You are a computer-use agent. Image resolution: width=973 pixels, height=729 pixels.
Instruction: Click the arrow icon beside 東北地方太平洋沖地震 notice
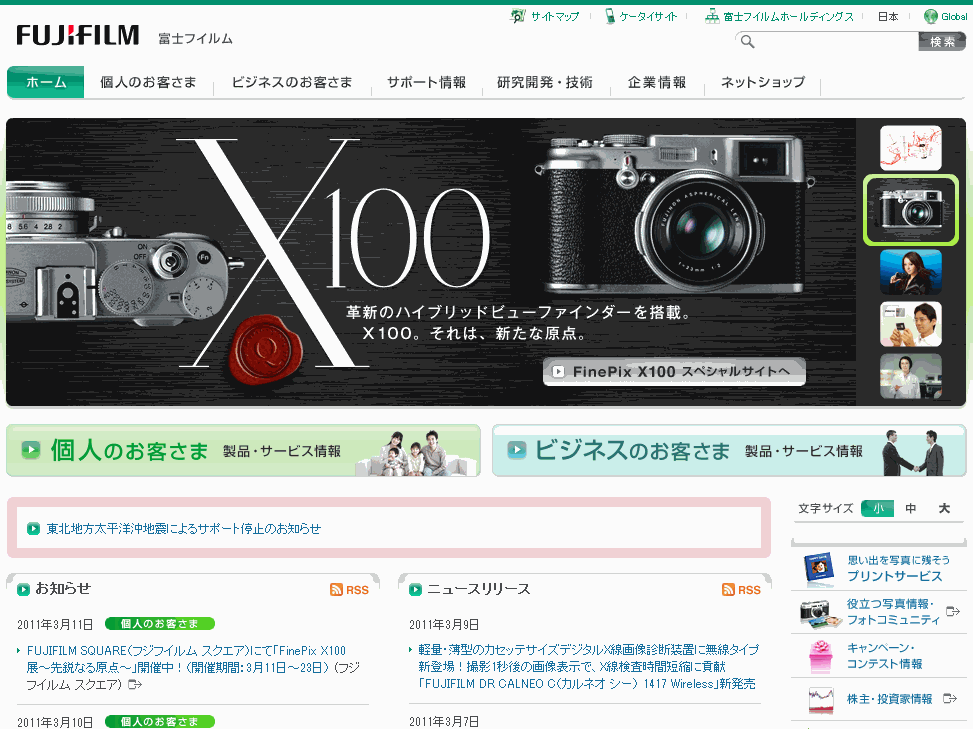33,529
